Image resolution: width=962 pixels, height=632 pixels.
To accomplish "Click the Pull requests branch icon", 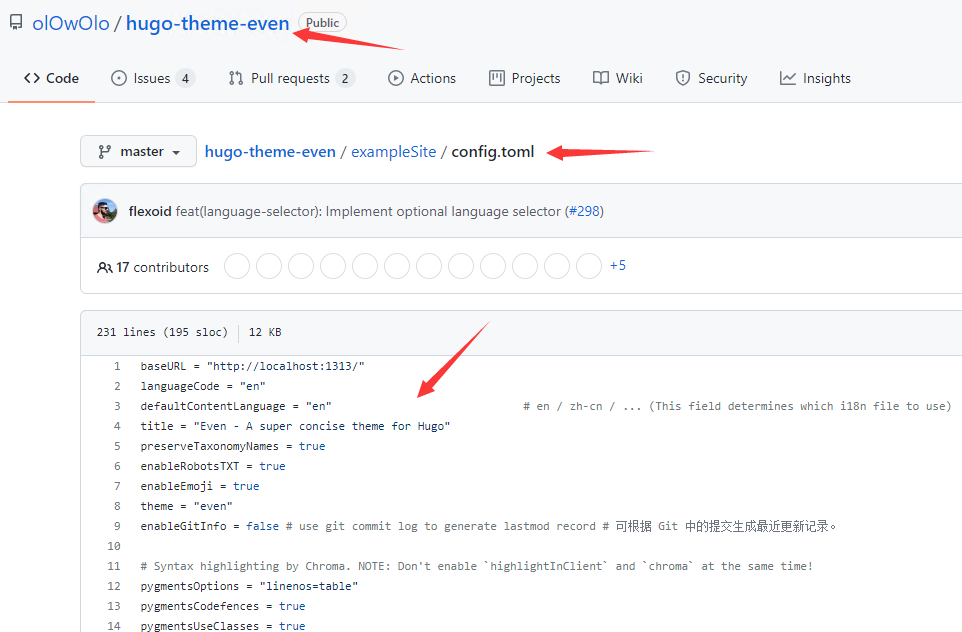I will pyautogui.click(x=236, y=79).
